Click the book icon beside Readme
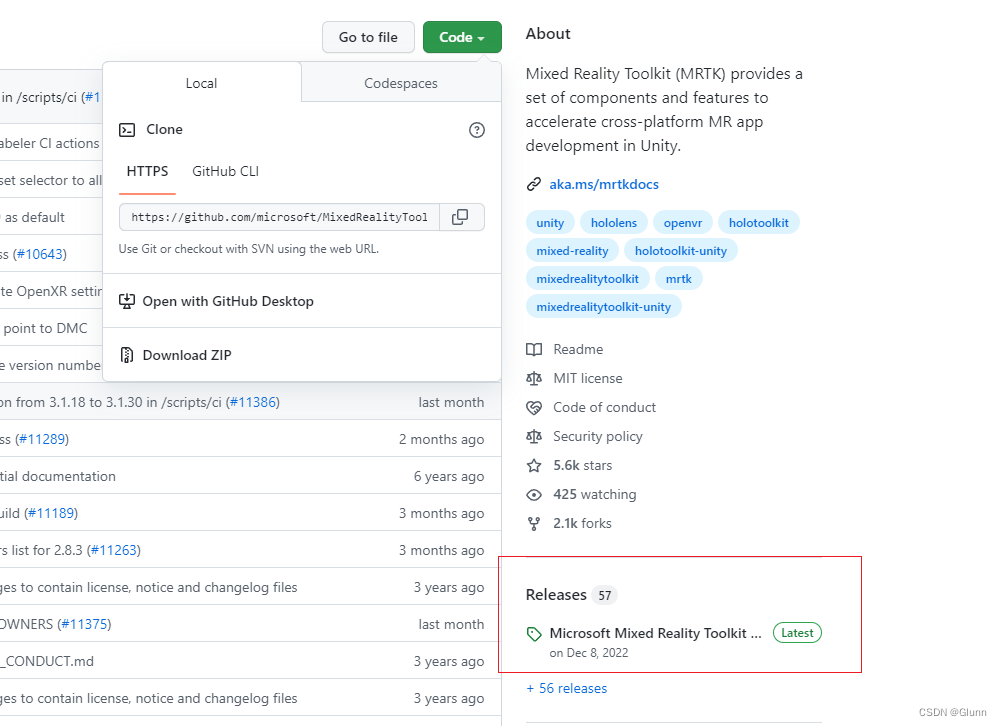 [x=534, y=350]
